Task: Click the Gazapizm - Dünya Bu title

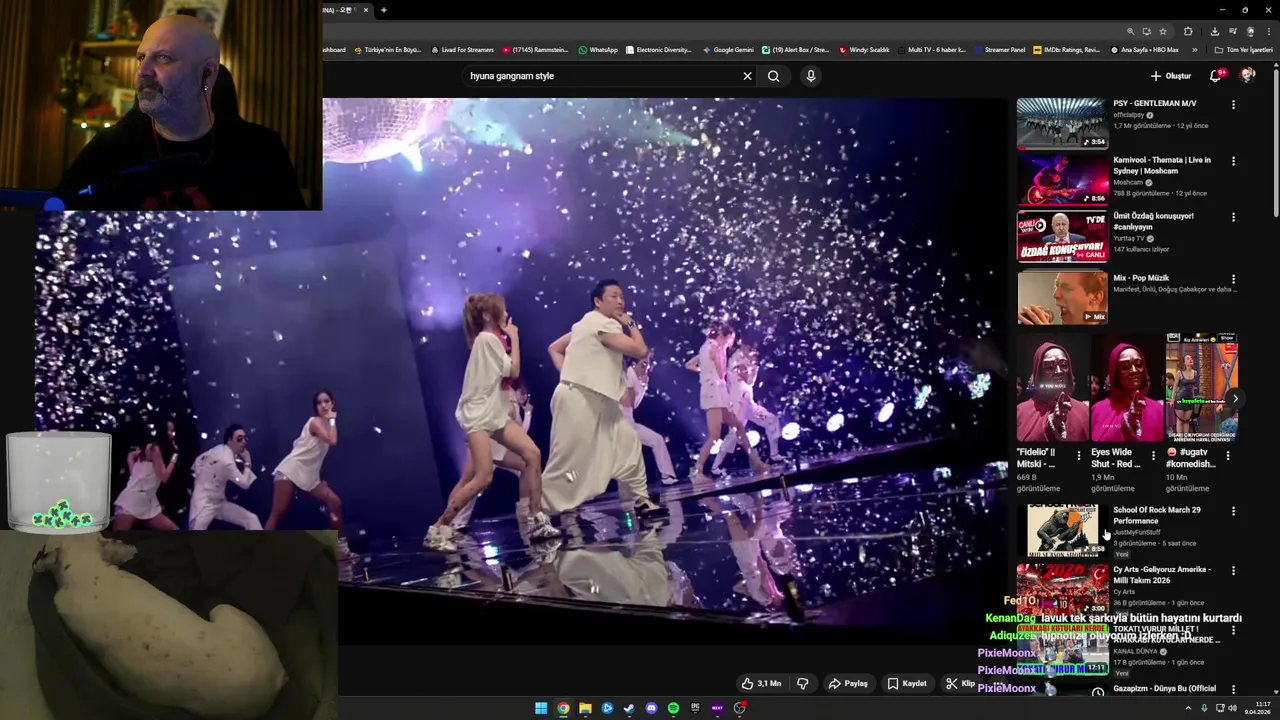Action: click(x=1165, y=689)
